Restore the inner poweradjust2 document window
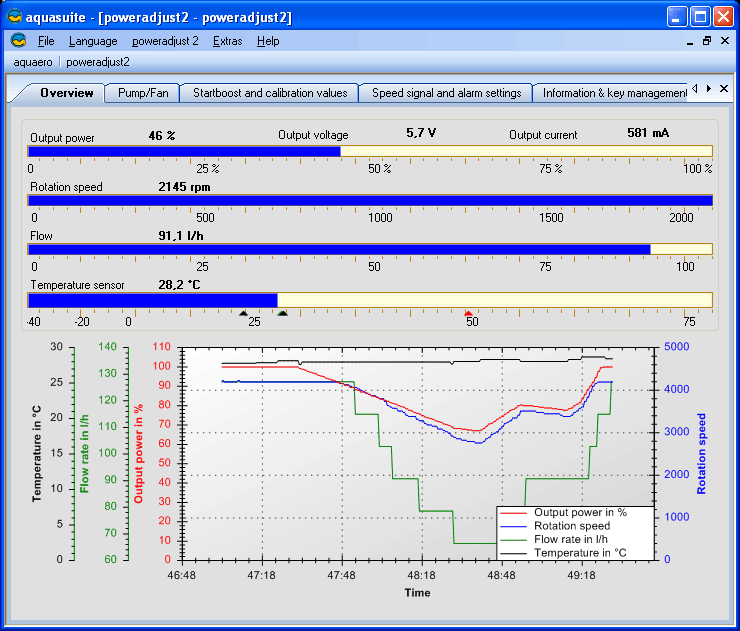Viewport: 740px width, 631px height. (x=707, y=41)
